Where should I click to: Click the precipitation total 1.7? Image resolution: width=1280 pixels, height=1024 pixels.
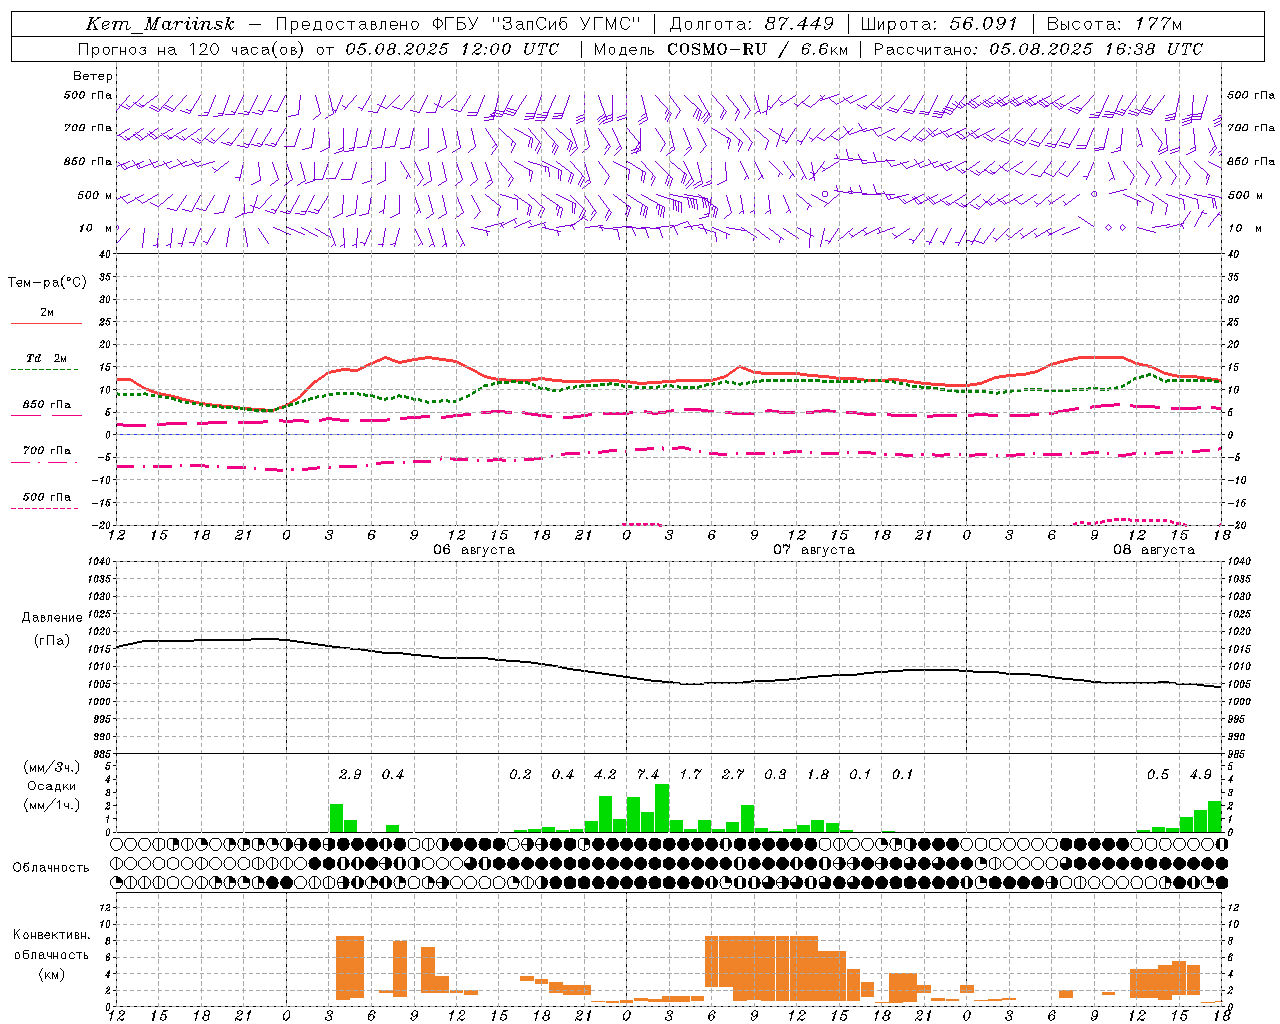pos(690,775)
